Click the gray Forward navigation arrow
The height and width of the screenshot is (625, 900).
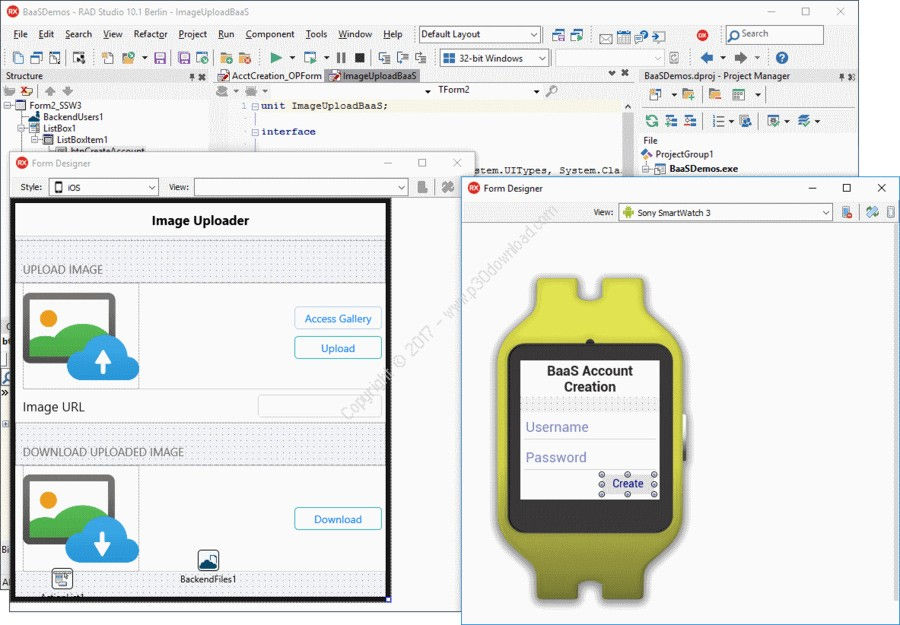pos(741,58)
